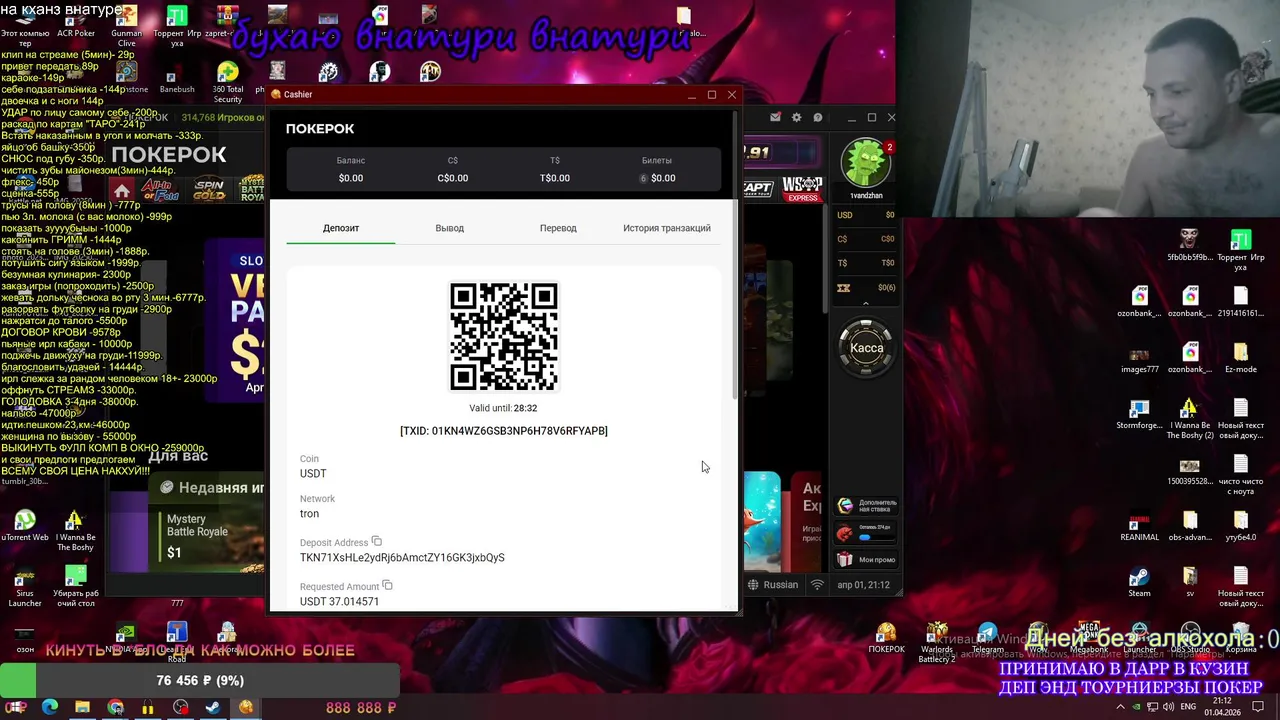Open All-In or Fold game in lobby
The width and height of the screenshot is (1280, 720).
(x=162, y=190)
